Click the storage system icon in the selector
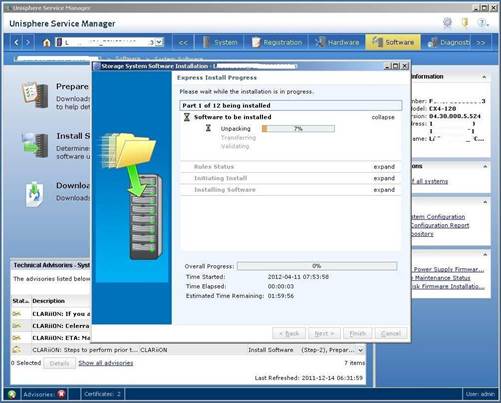 tap(59, 42)
